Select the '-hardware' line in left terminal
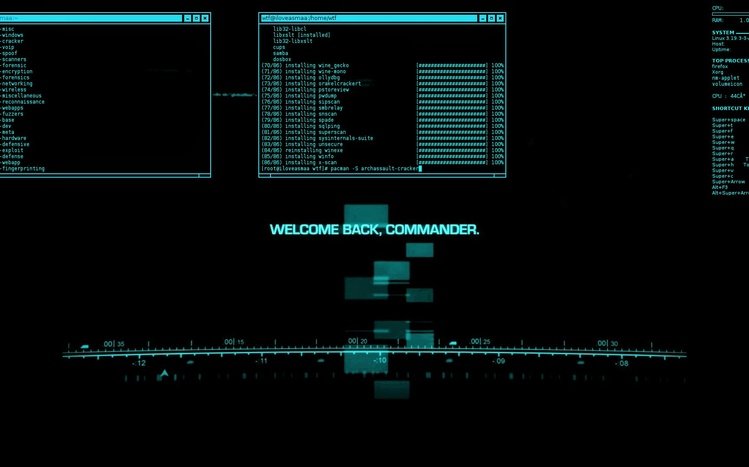This screenshot has height=467, width=749. [14, 138]
